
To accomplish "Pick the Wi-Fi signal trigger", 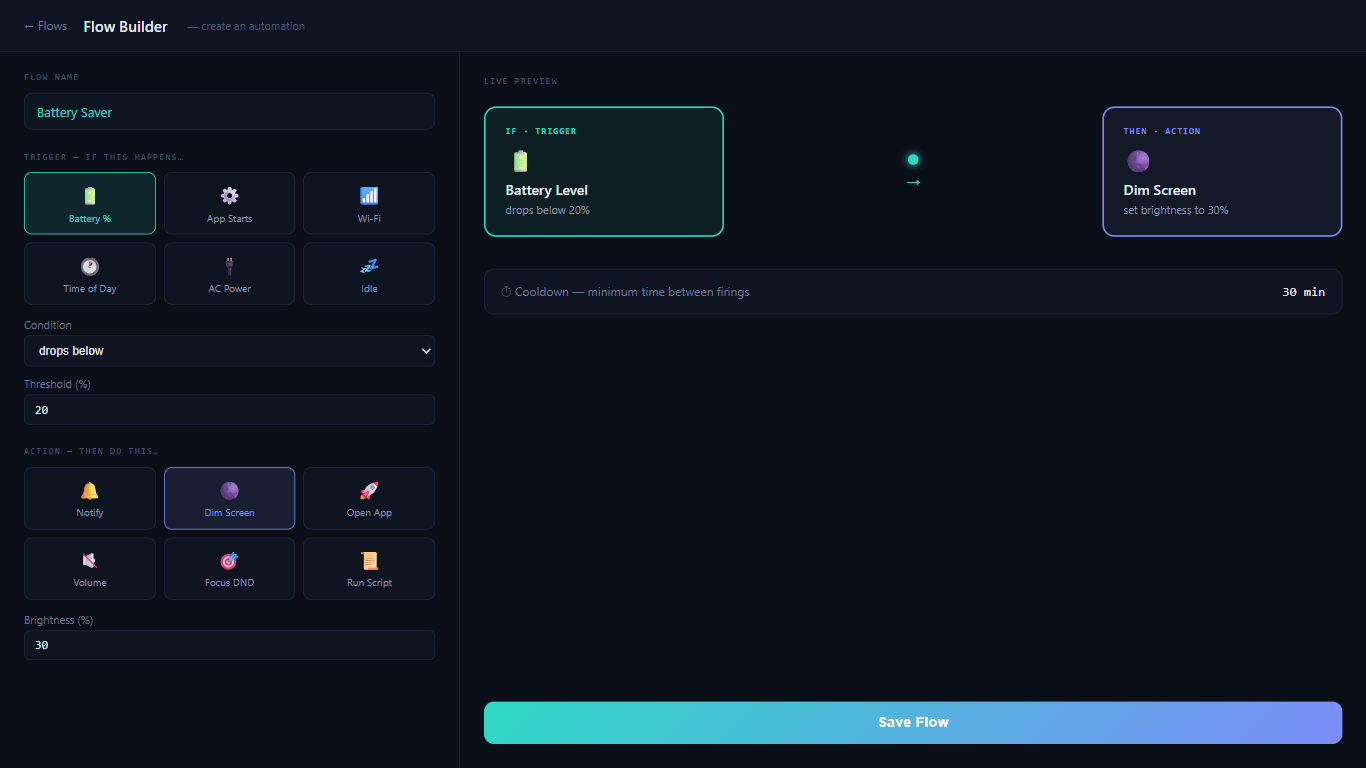I will (369, 203).
